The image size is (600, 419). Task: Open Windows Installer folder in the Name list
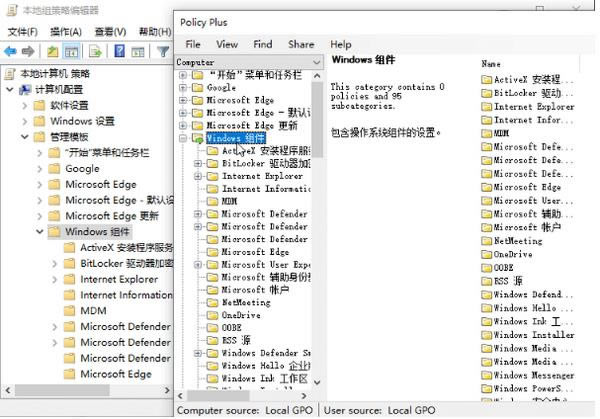(528, 335)
